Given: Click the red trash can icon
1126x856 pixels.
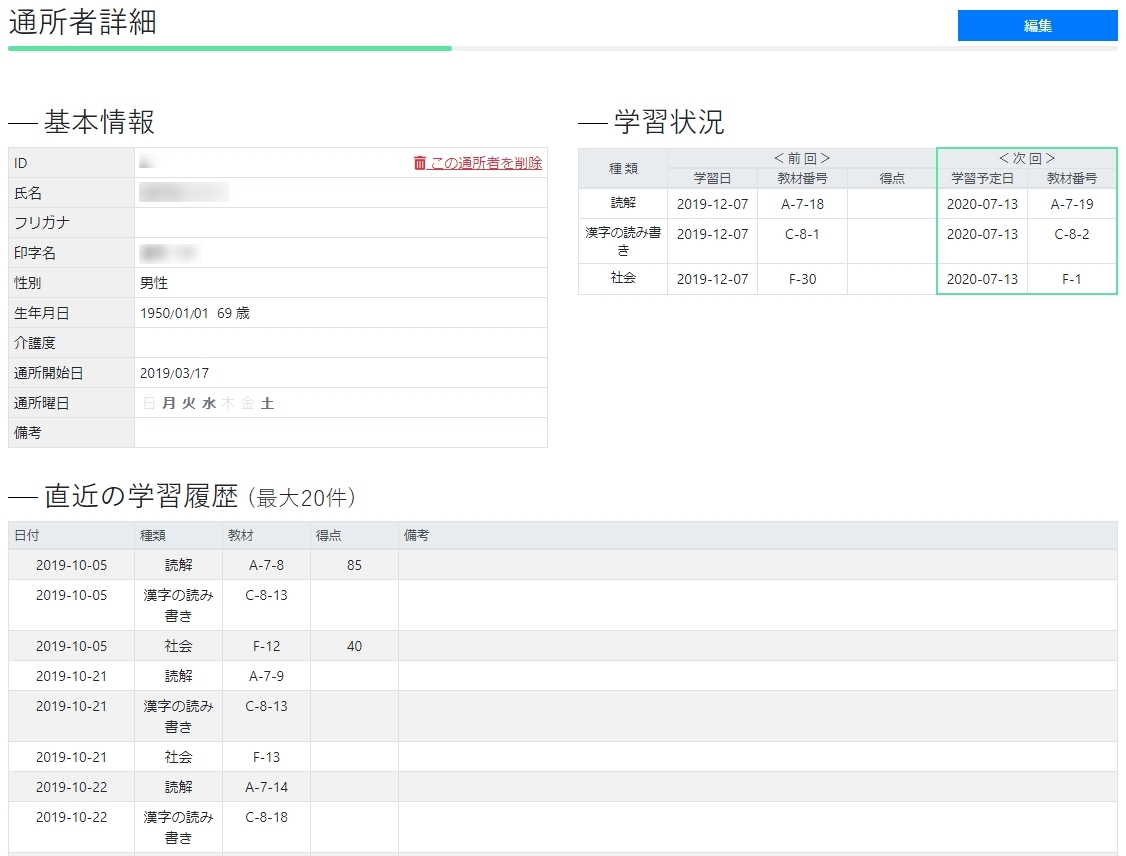Looking at the screenshot, I should 420,163.
